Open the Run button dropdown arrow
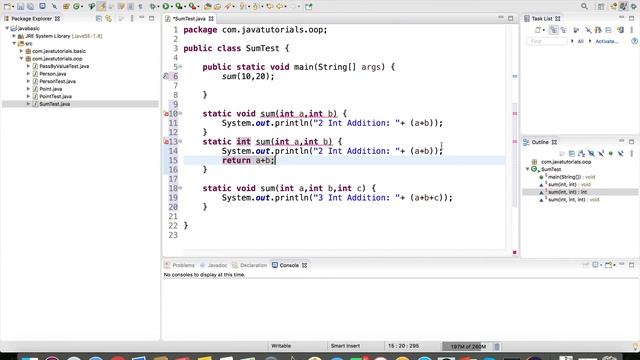 (171, 7)
